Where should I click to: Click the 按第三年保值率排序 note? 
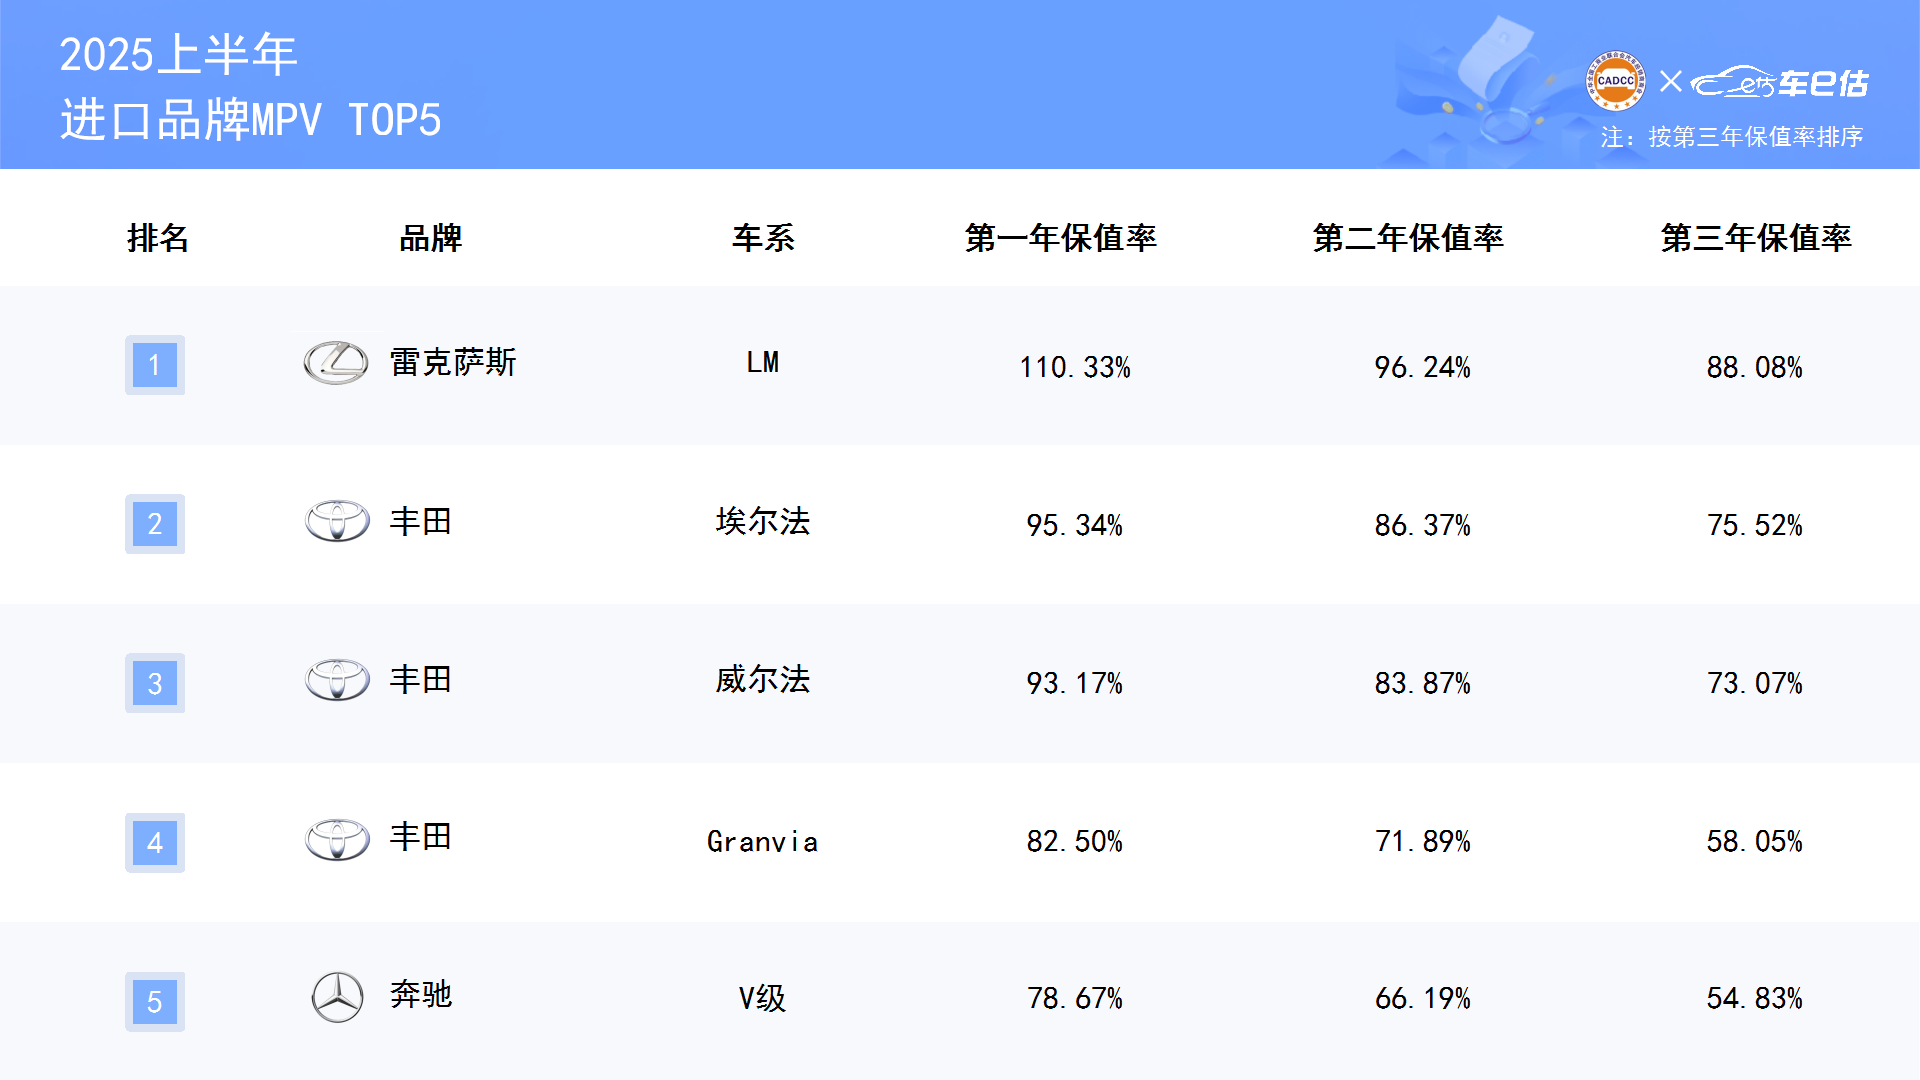click(1756, 137)
